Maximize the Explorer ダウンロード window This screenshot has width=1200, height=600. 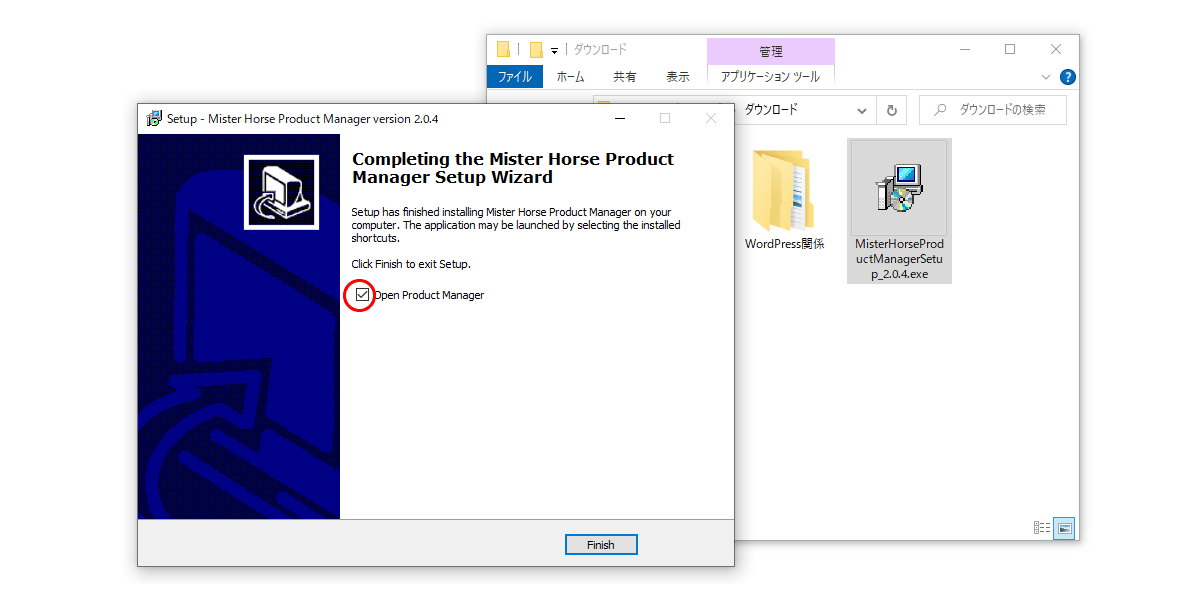1010,49
